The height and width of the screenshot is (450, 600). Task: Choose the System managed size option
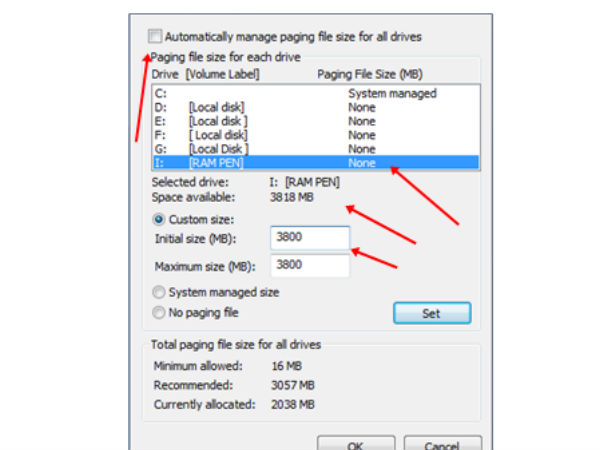159,292
